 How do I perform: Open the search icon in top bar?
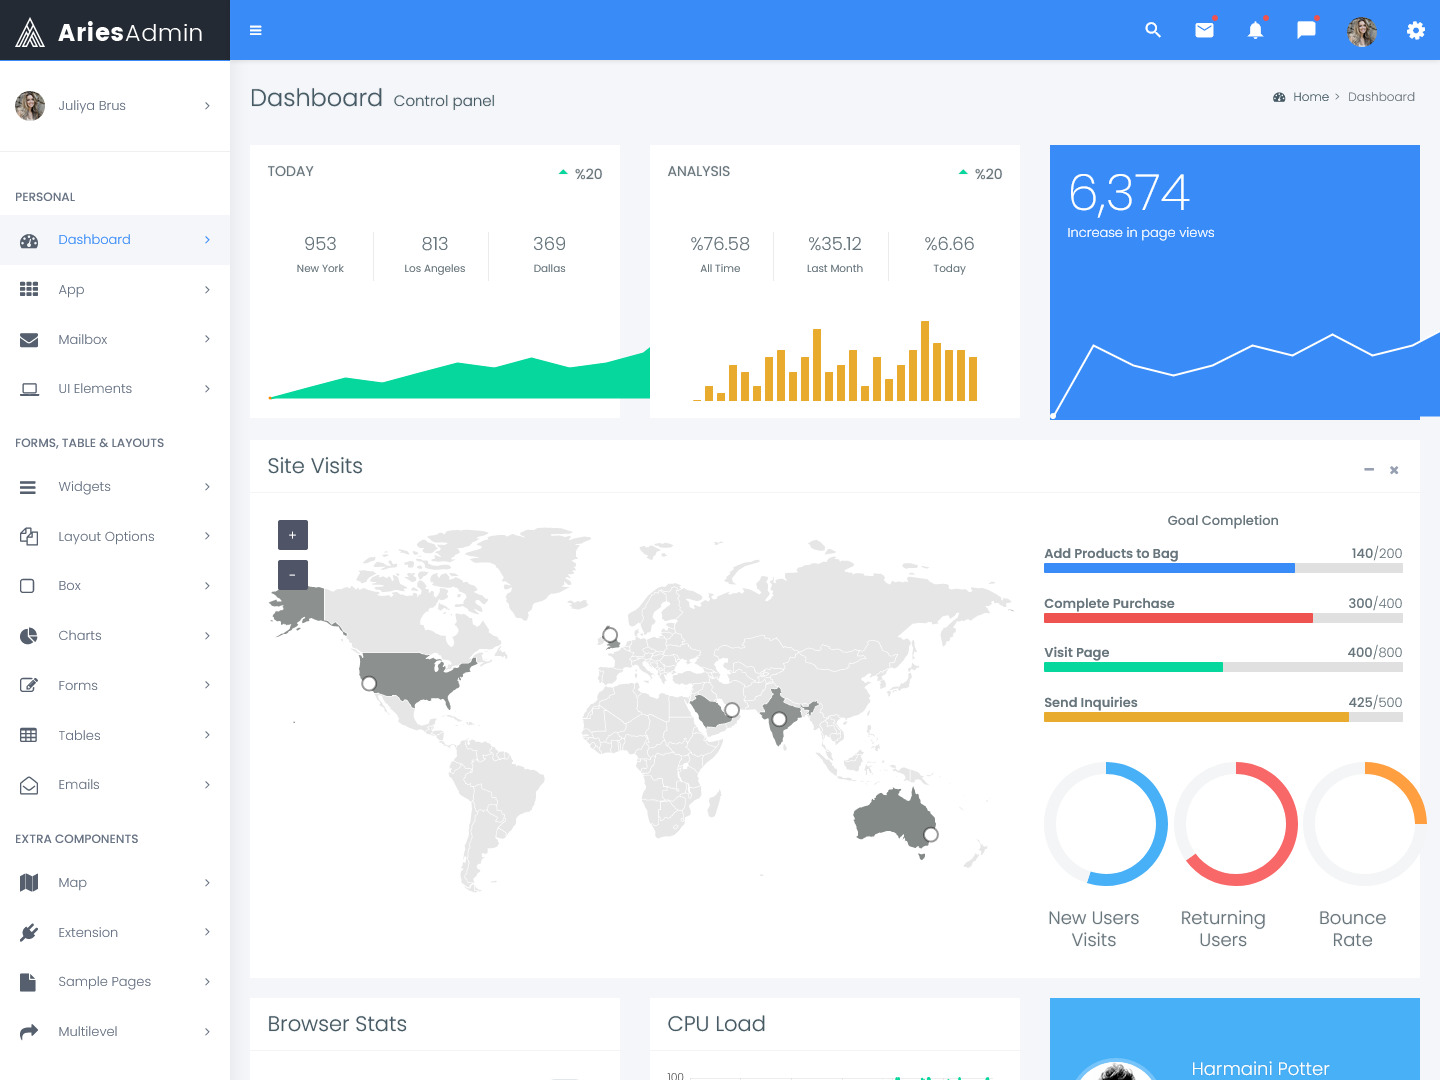click(x=1153, y=30)
